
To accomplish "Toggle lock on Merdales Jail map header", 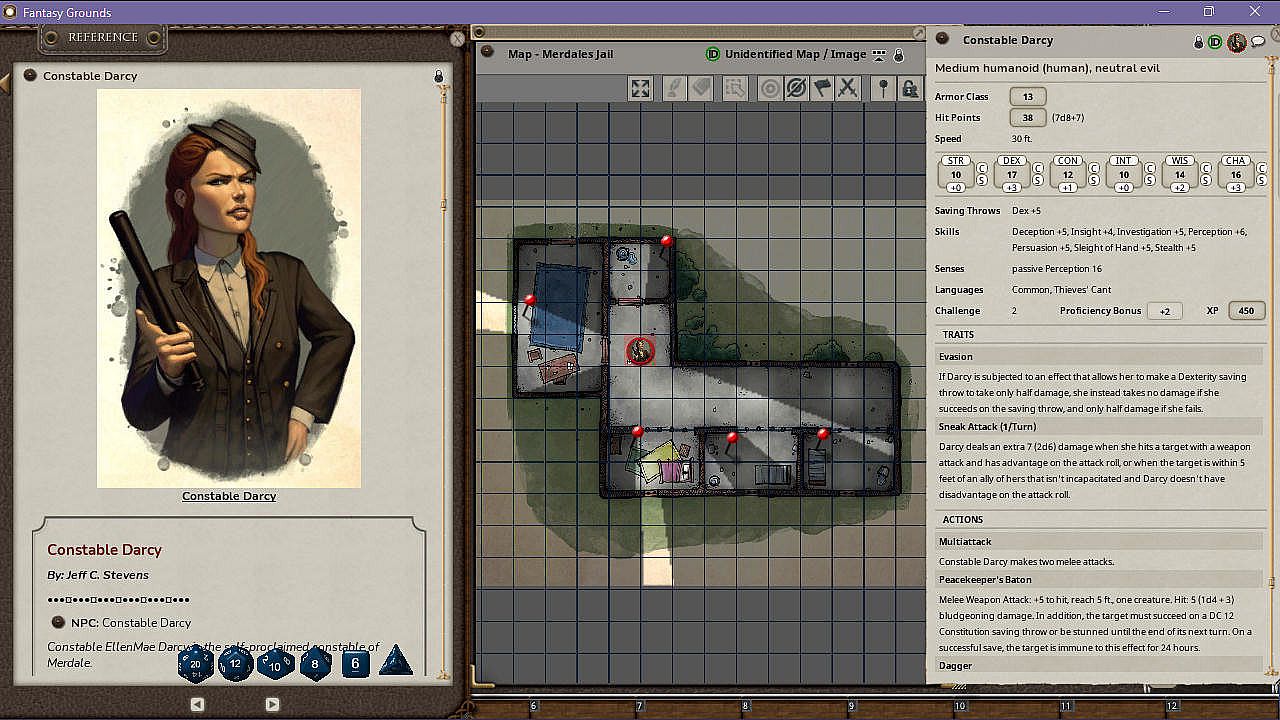I will [x=898, y=55].
